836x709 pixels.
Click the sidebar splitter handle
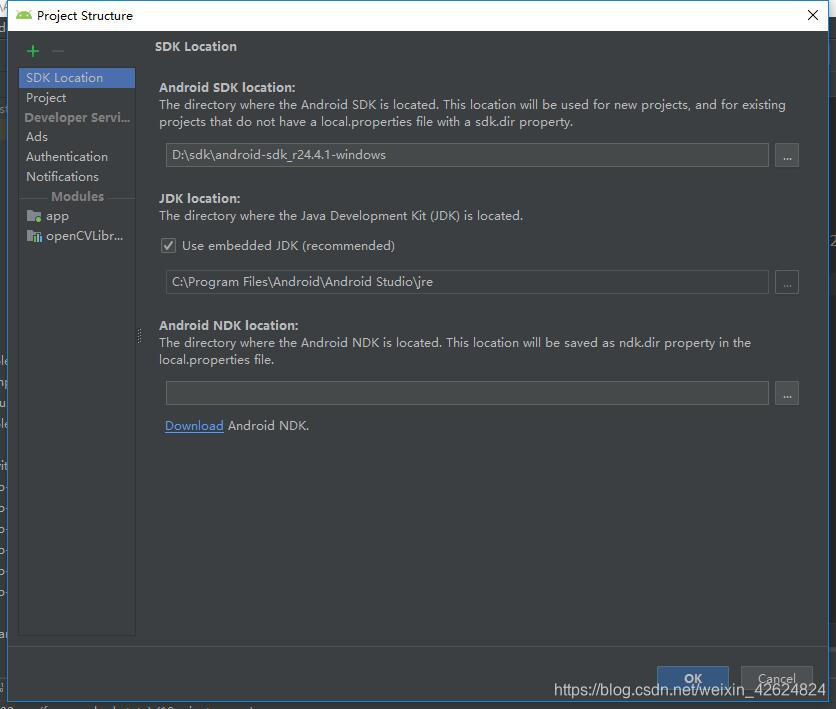click(140, 335)
